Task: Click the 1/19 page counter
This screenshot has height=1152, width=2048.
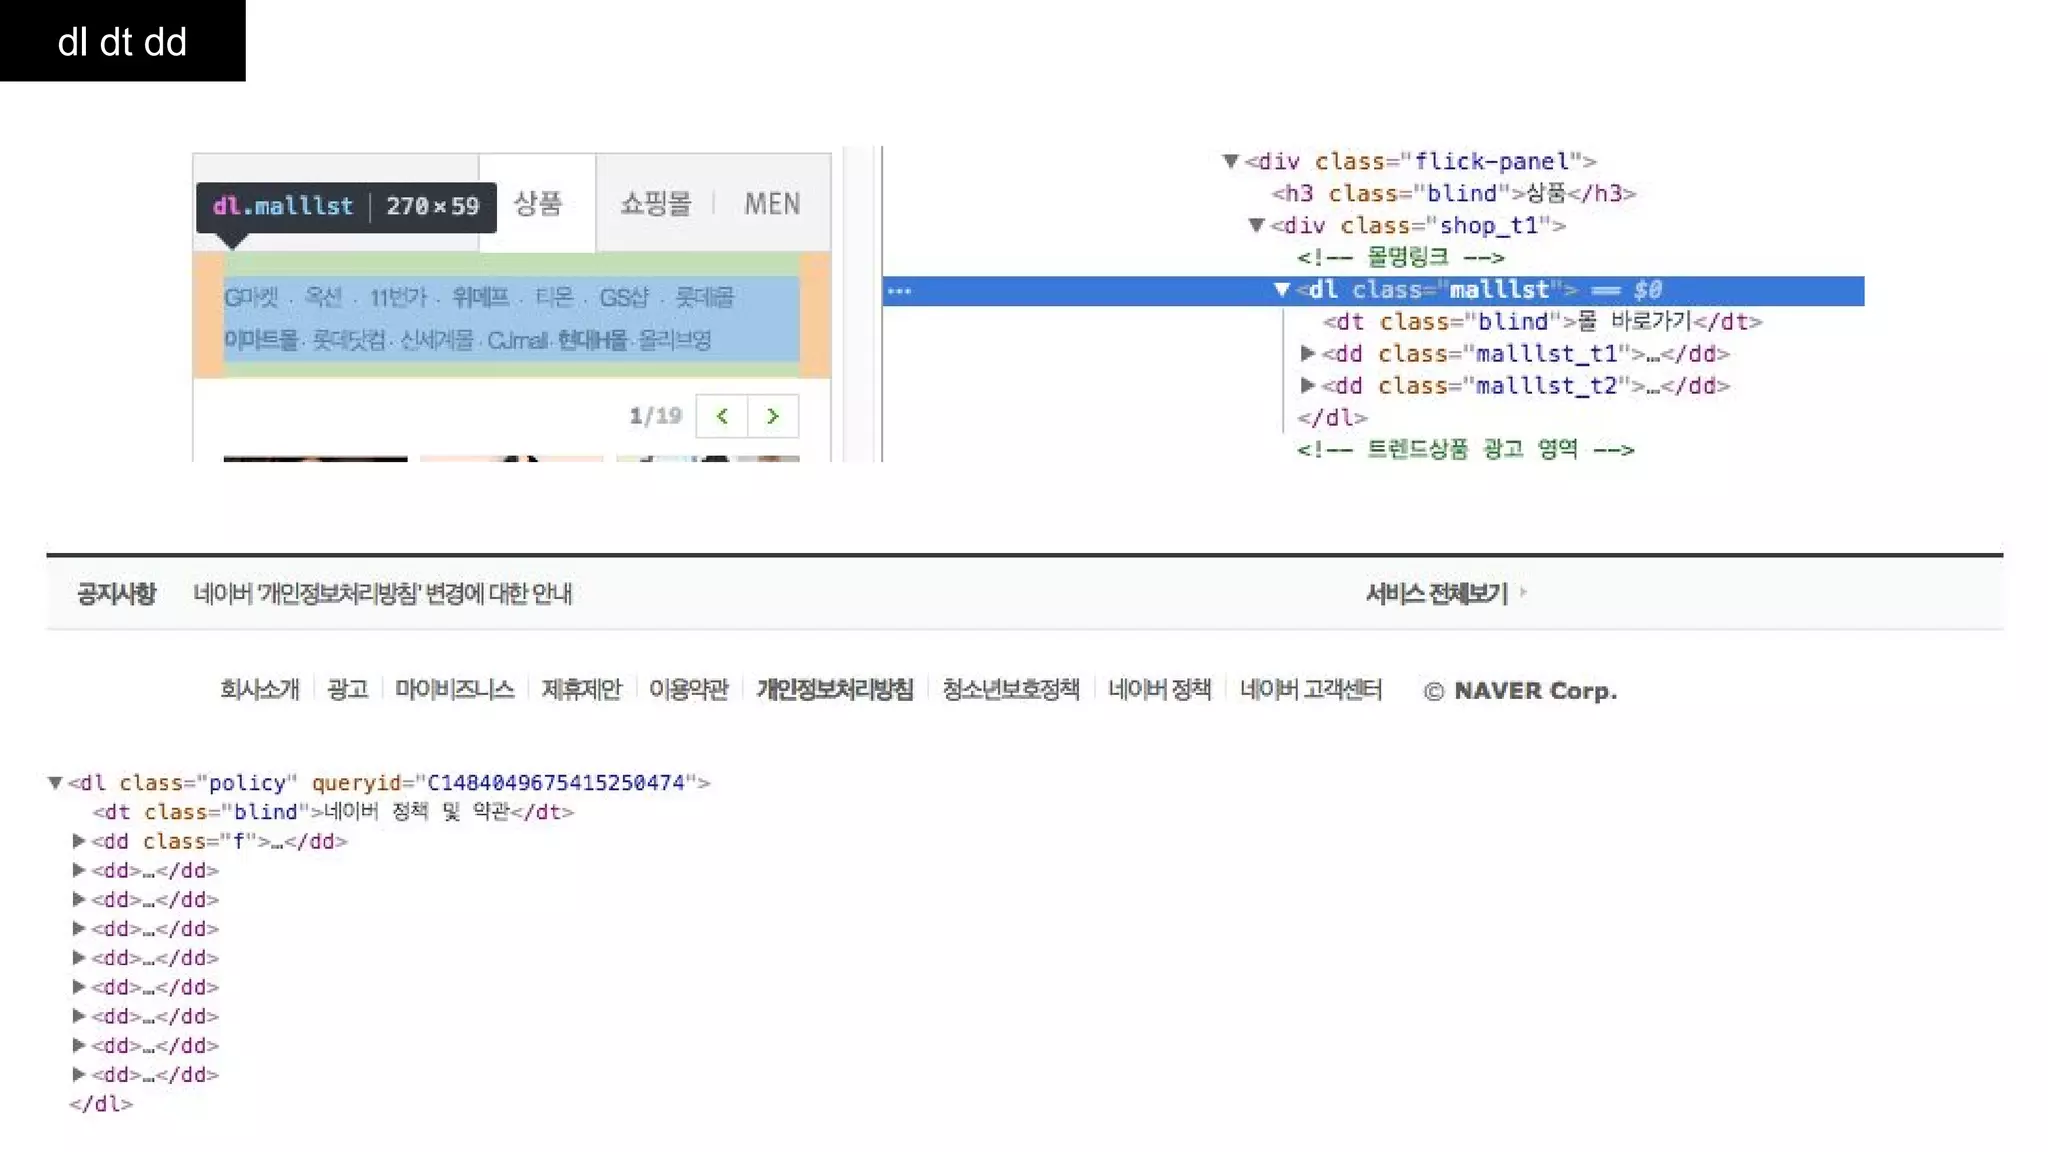Action: 655,416
